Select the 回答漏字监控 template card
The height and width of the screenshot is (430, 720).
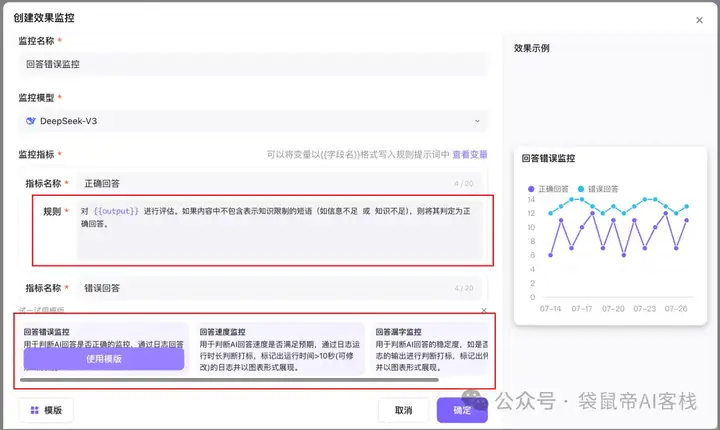tap(430, 349)
